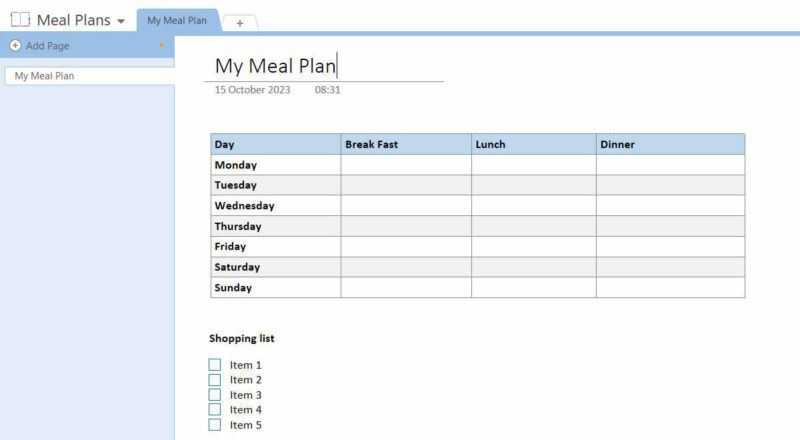The image size is (800, 440).
Task: Click the Monday Break Fast empty cell
Action: [406, 165]
